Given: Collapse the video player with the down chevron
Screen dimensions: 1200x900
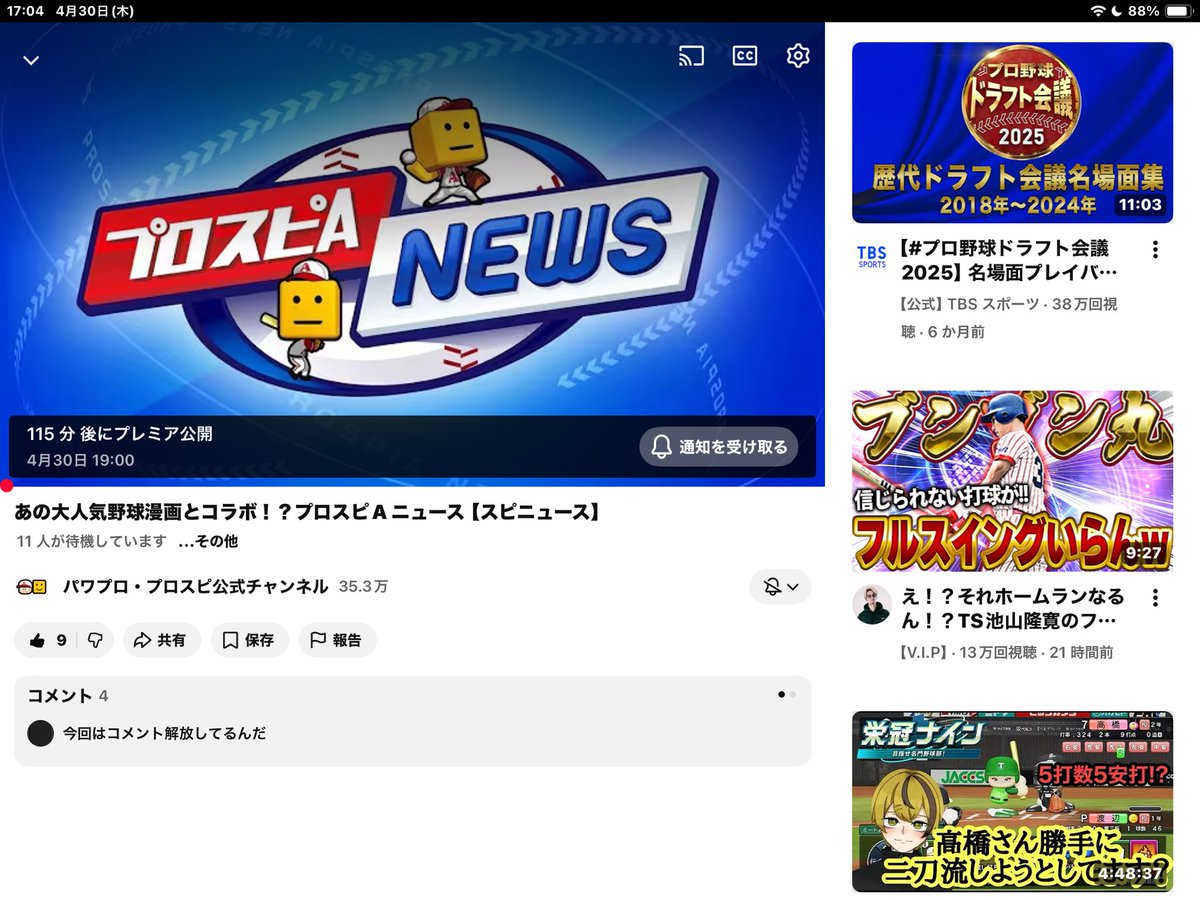Looking at the screenshot, I should click(x=30, y=60).
